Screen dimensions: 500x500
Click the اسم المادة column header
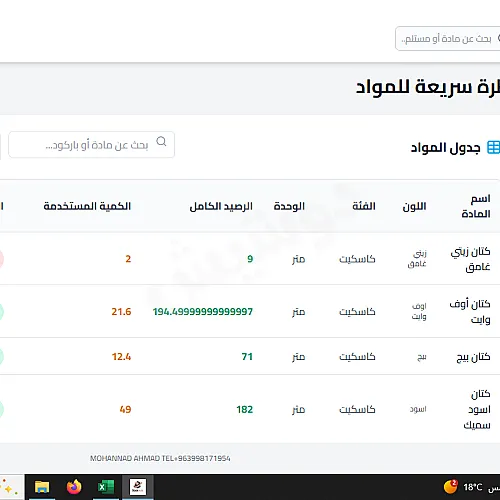point(476,206)
